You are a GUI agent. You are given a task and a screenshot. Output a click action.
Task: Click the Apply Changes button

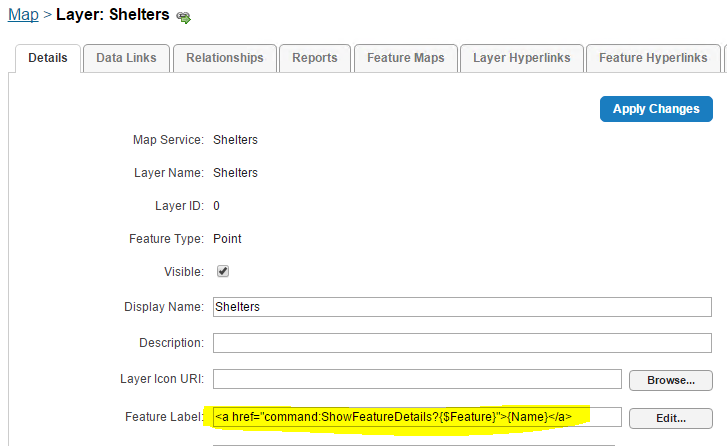656,109
